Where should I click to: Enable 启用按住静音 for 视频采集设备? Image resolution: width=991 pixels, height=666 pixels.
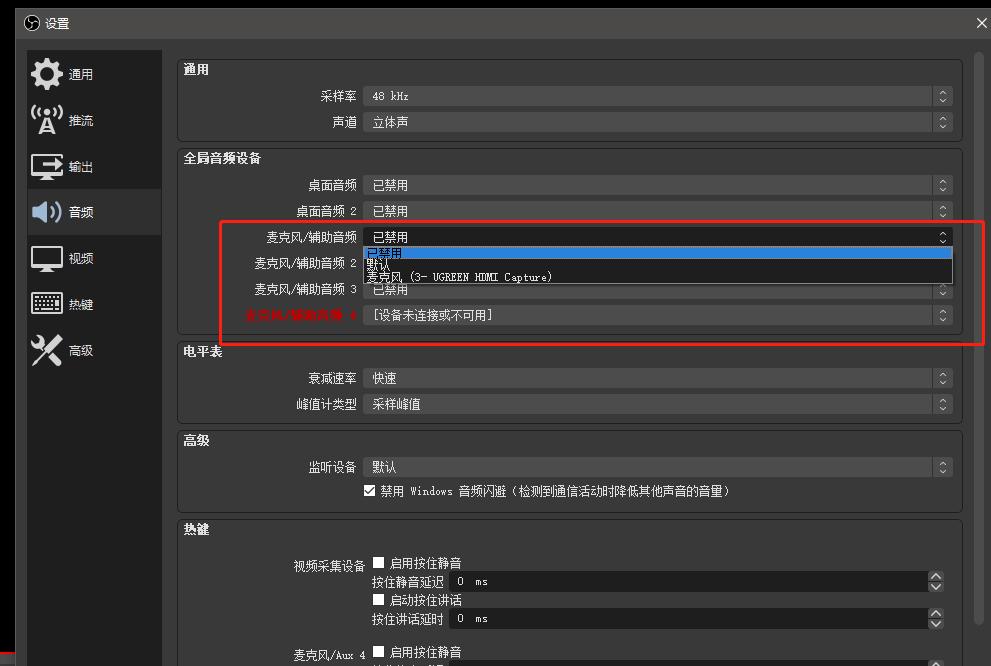378,562
